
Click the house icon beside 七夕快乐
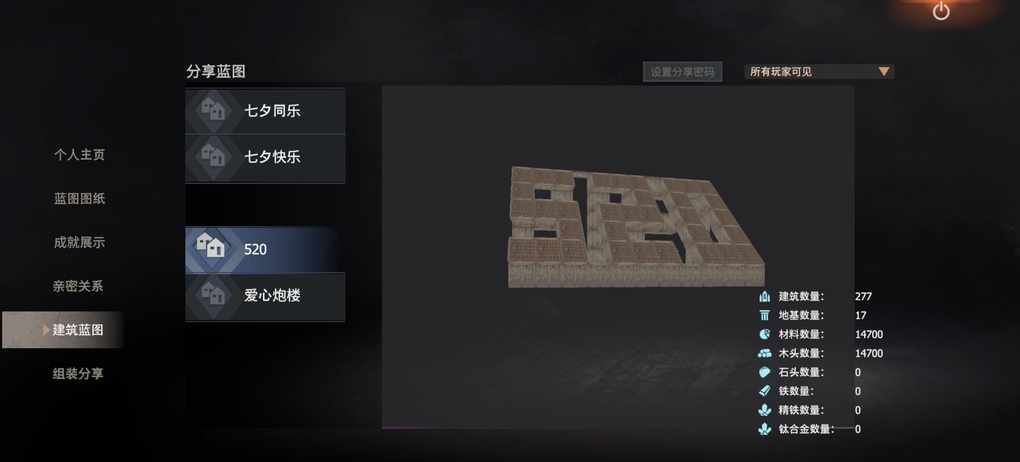click(x=212, y=157)
